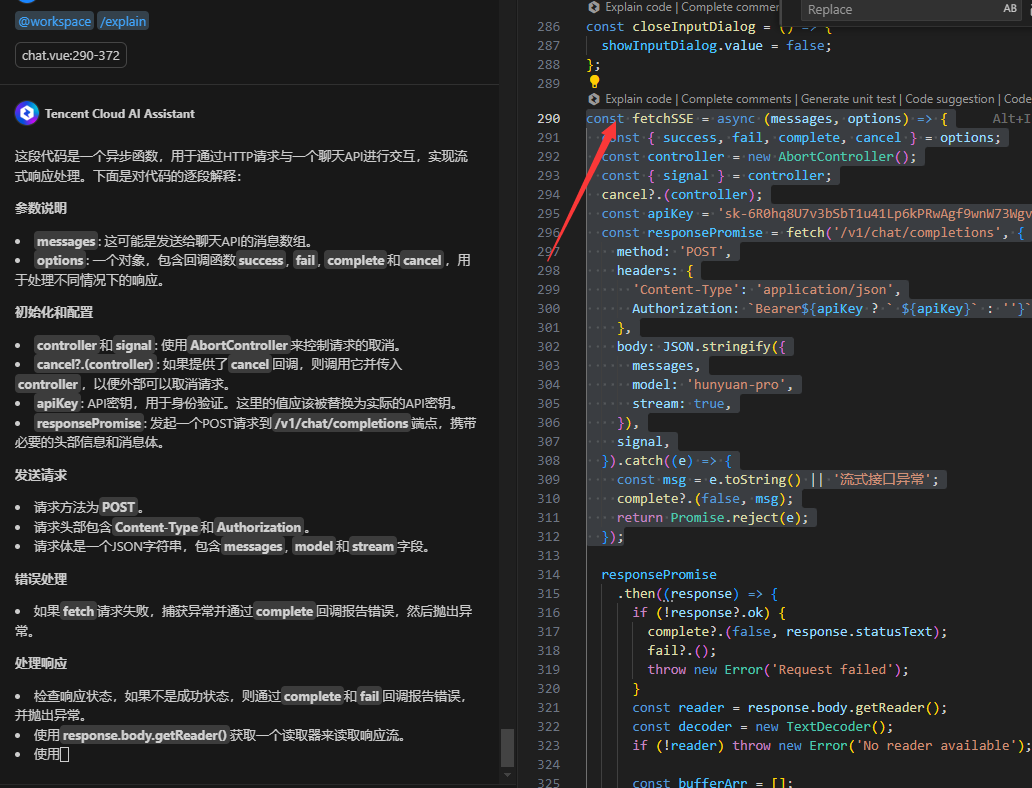
Task: Click 'AbortController' in the editor on line 292
Action: coord(836,157)
